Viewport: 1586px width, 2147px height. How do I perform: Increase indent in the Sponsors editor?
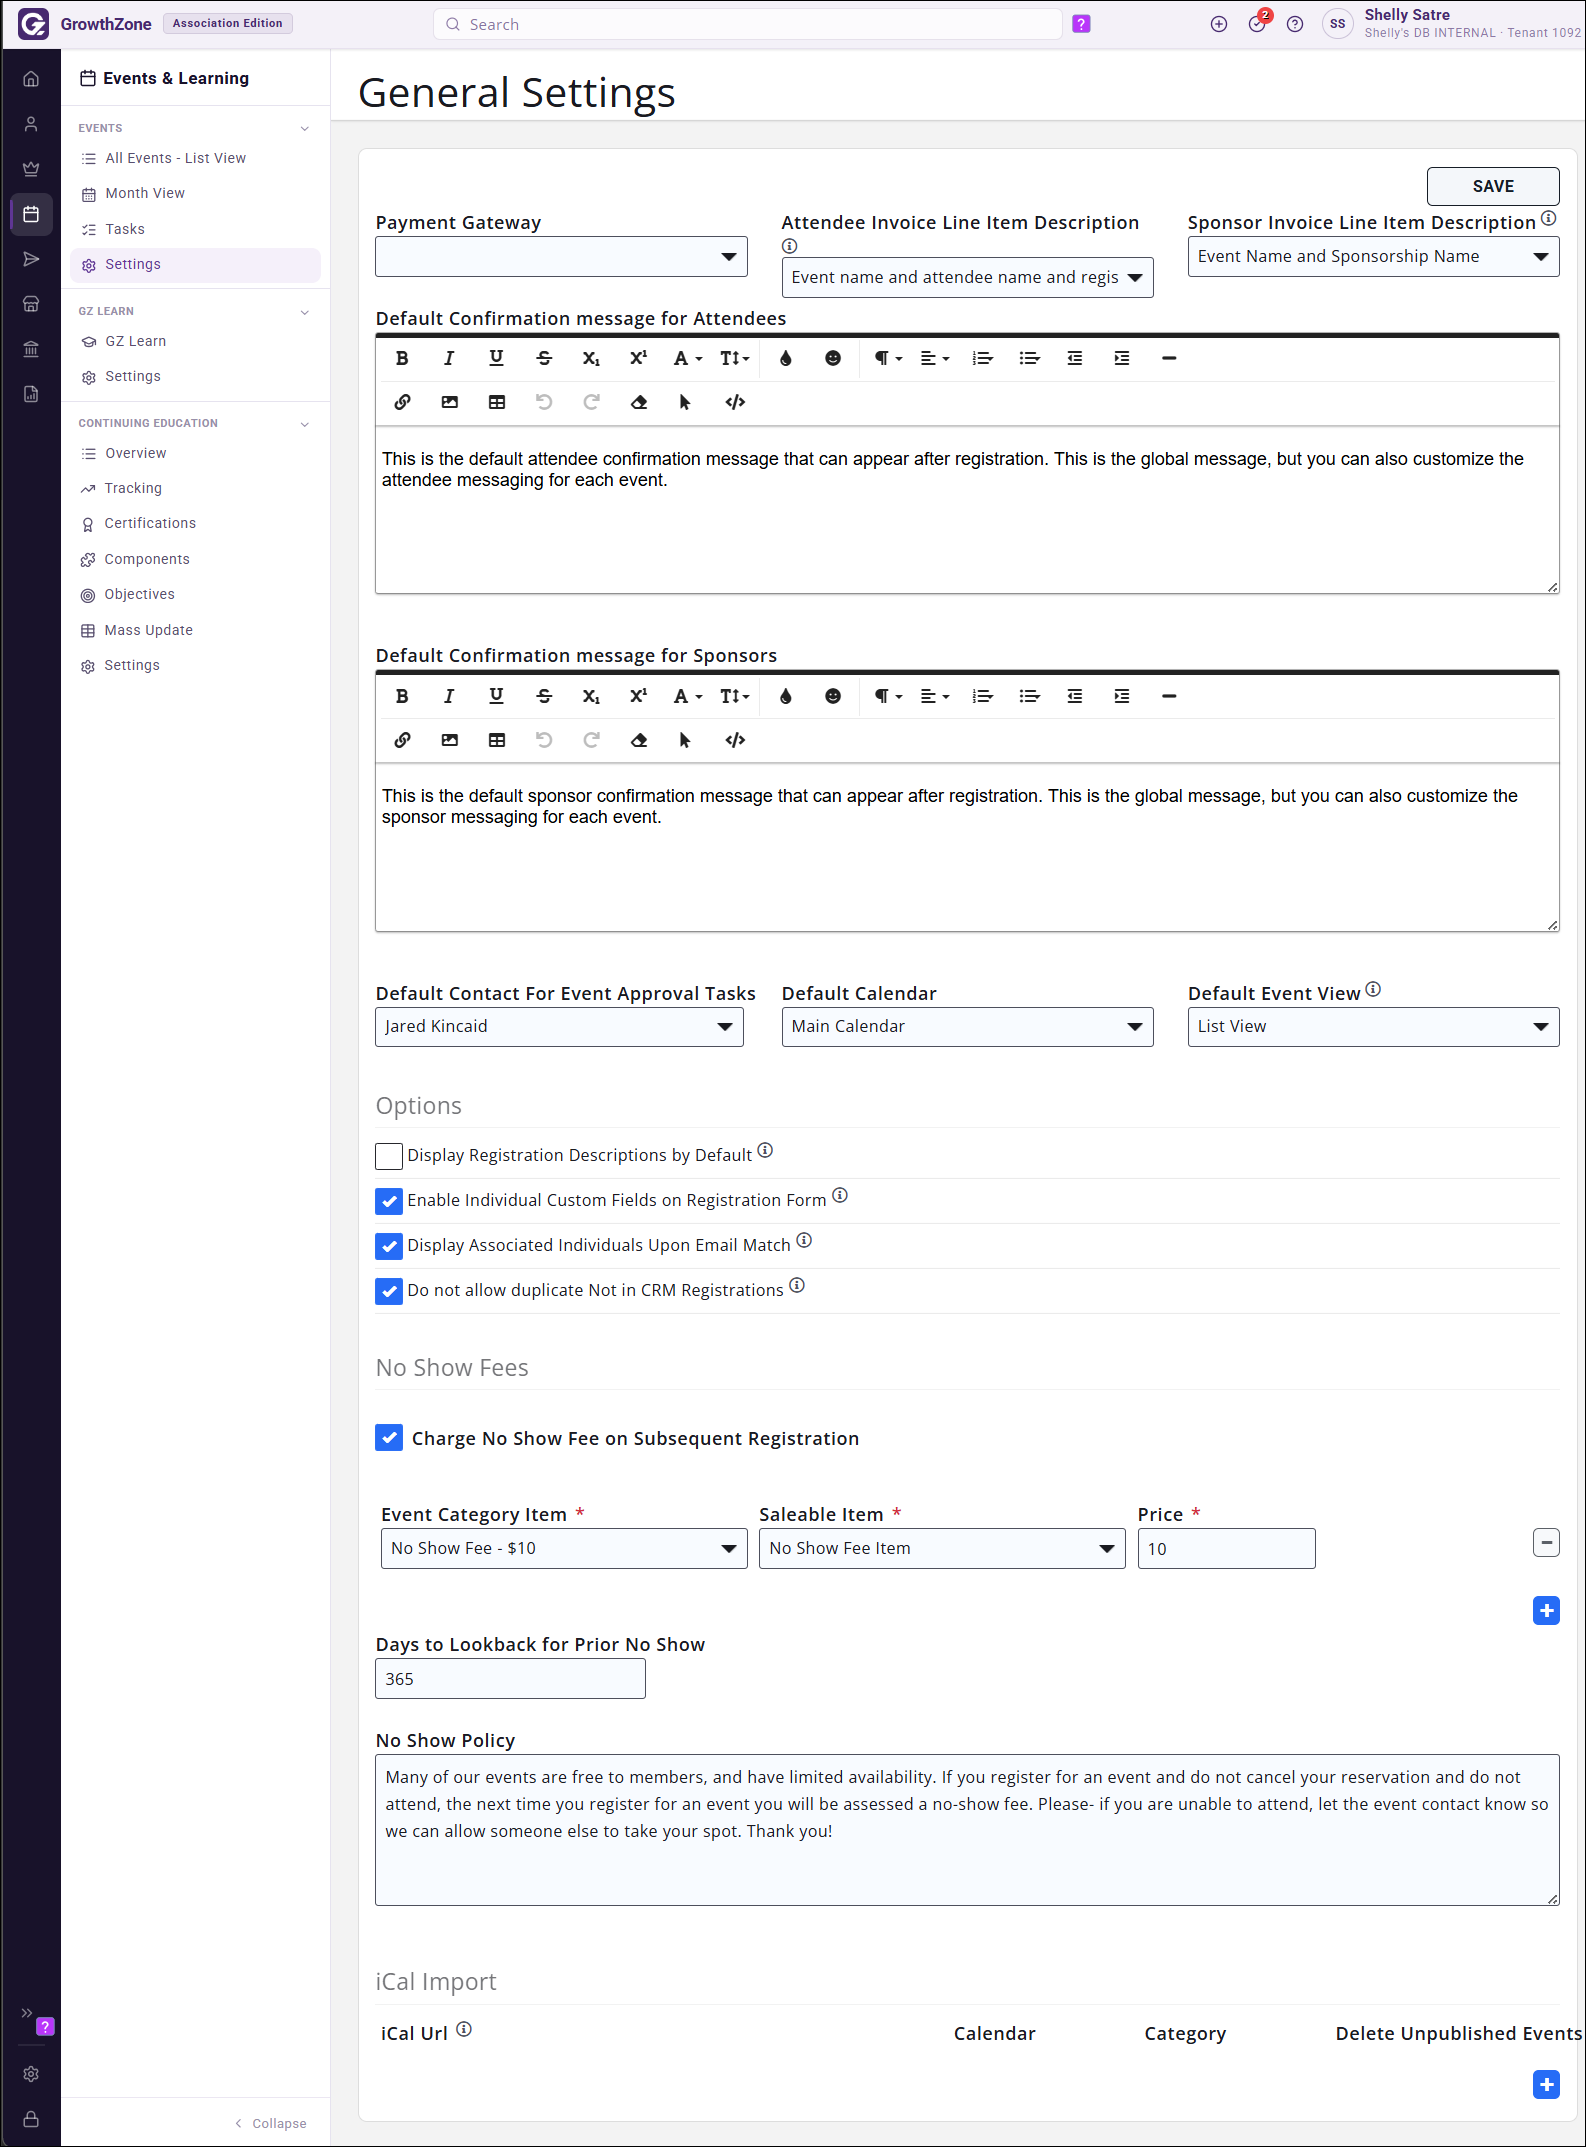pos(1122,696)
